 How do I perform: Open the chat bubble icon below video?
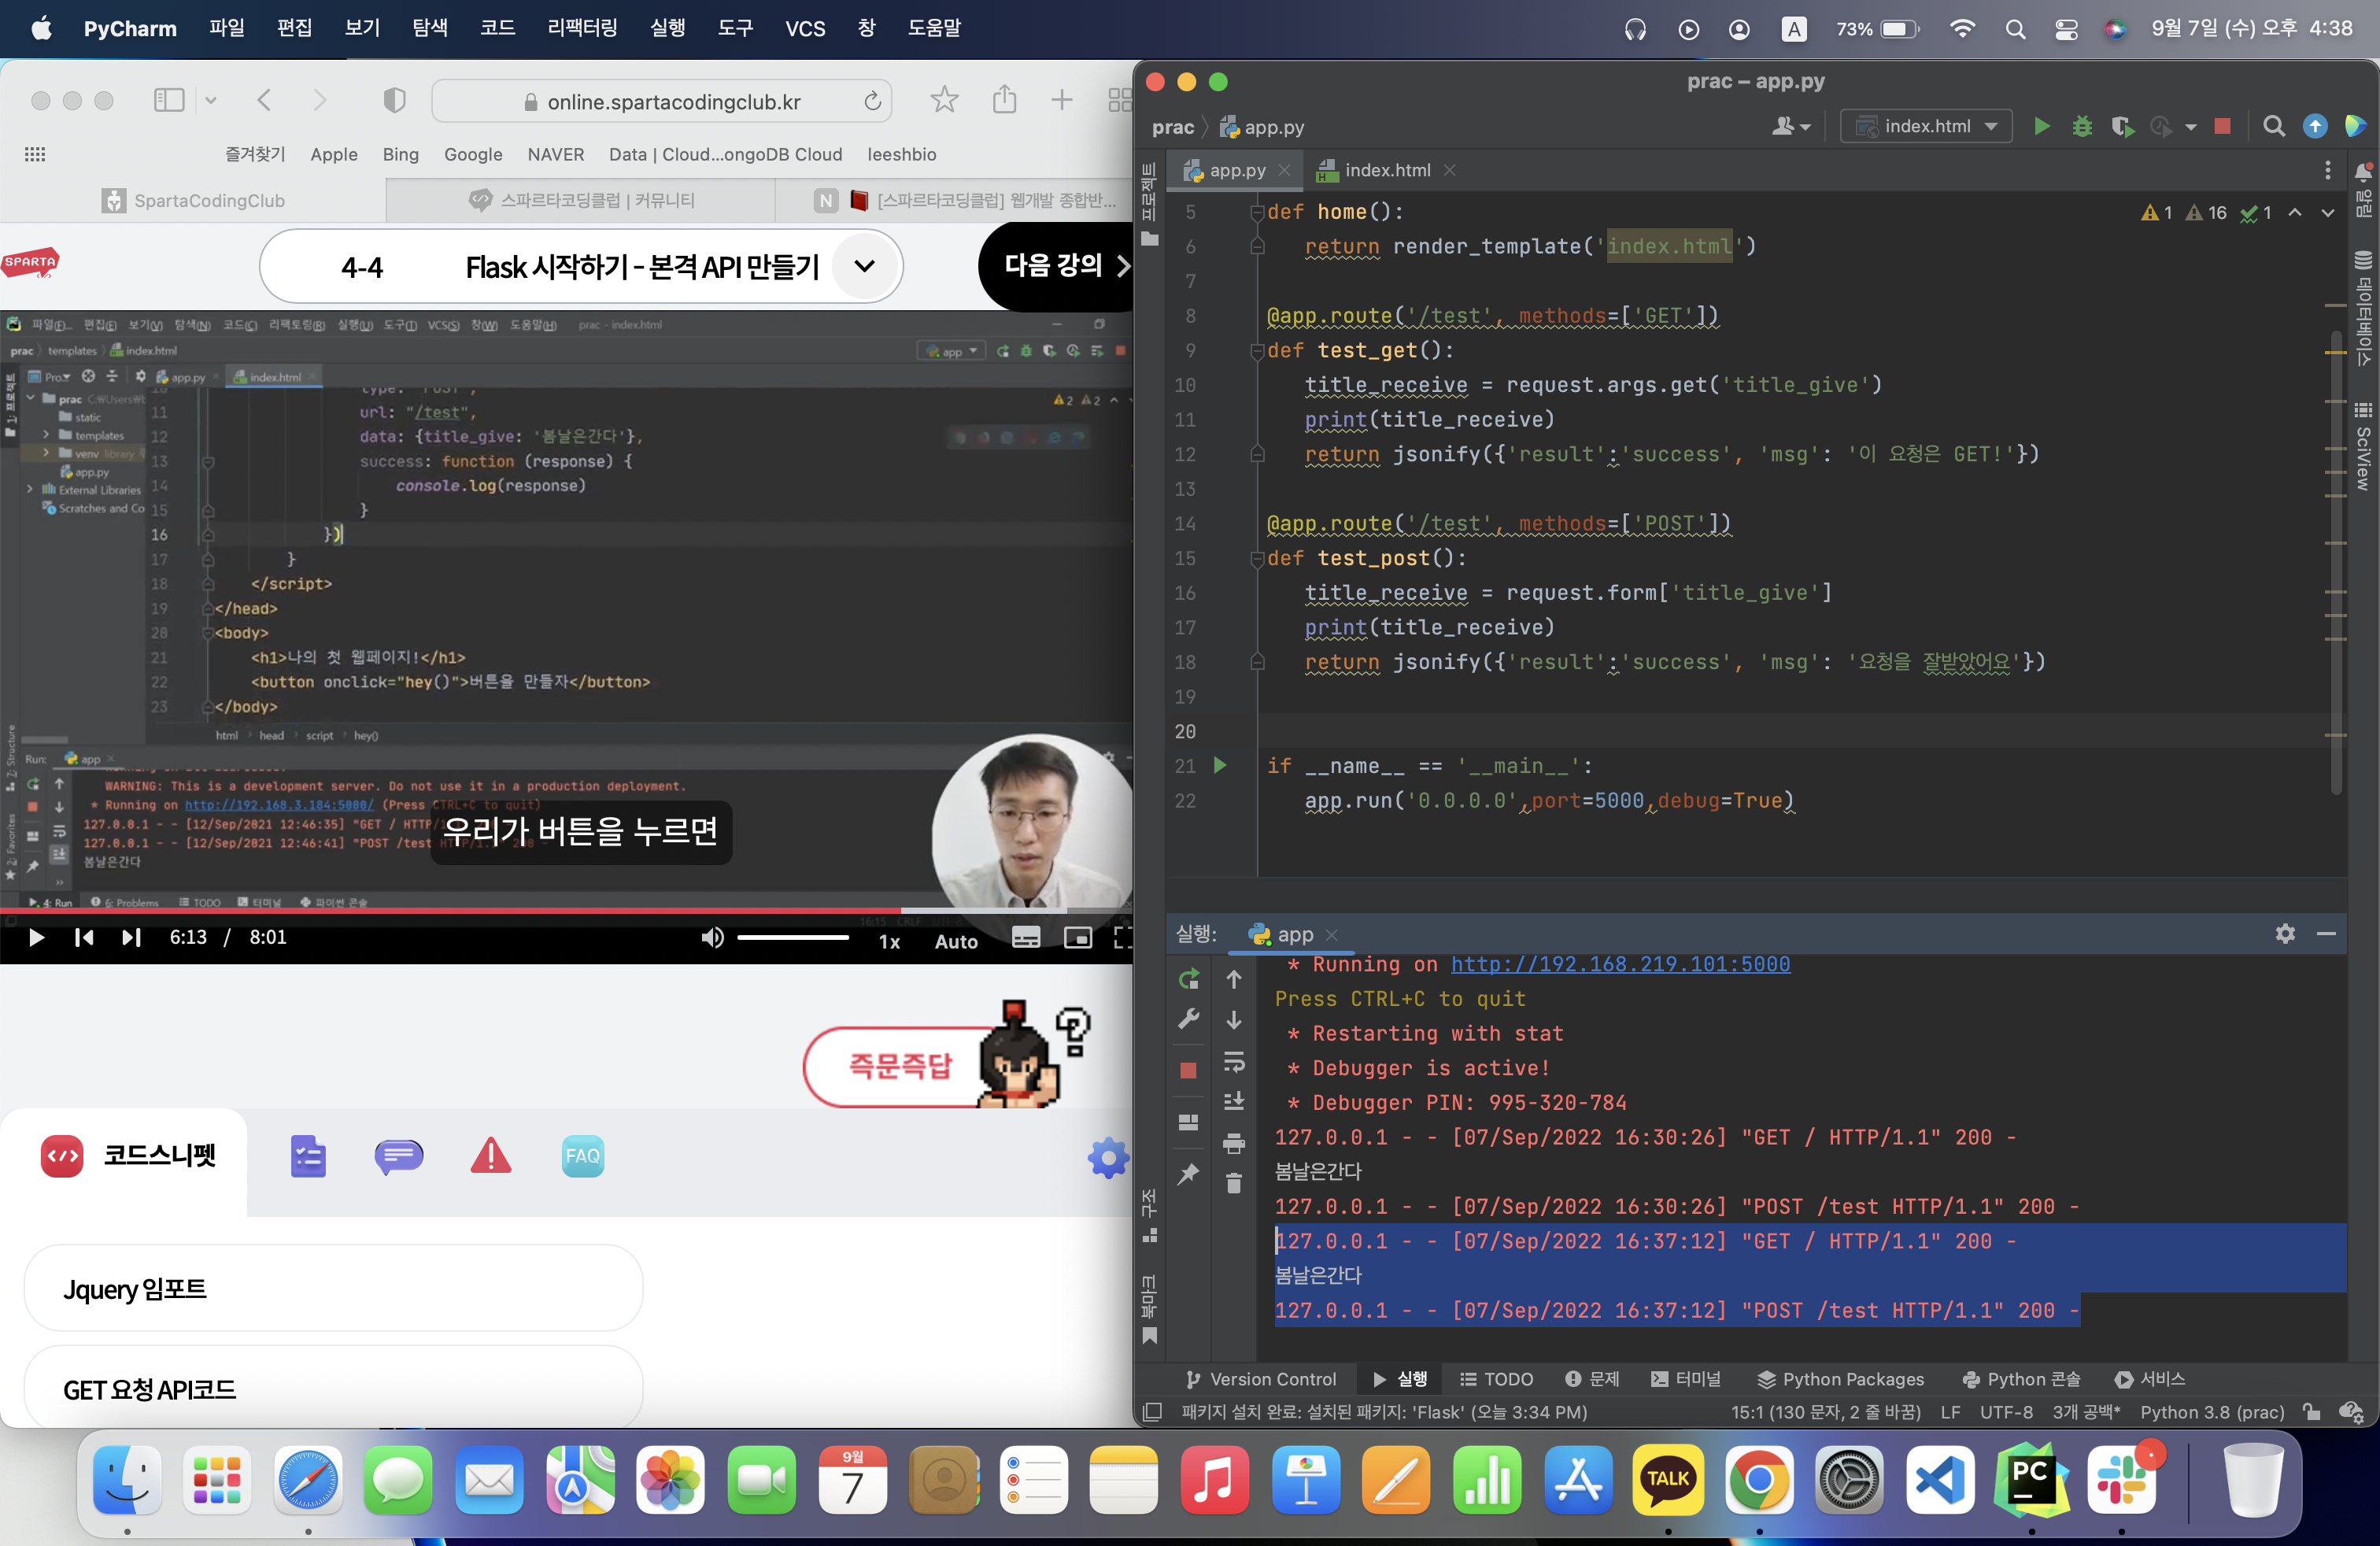[x=398, y=1156]
